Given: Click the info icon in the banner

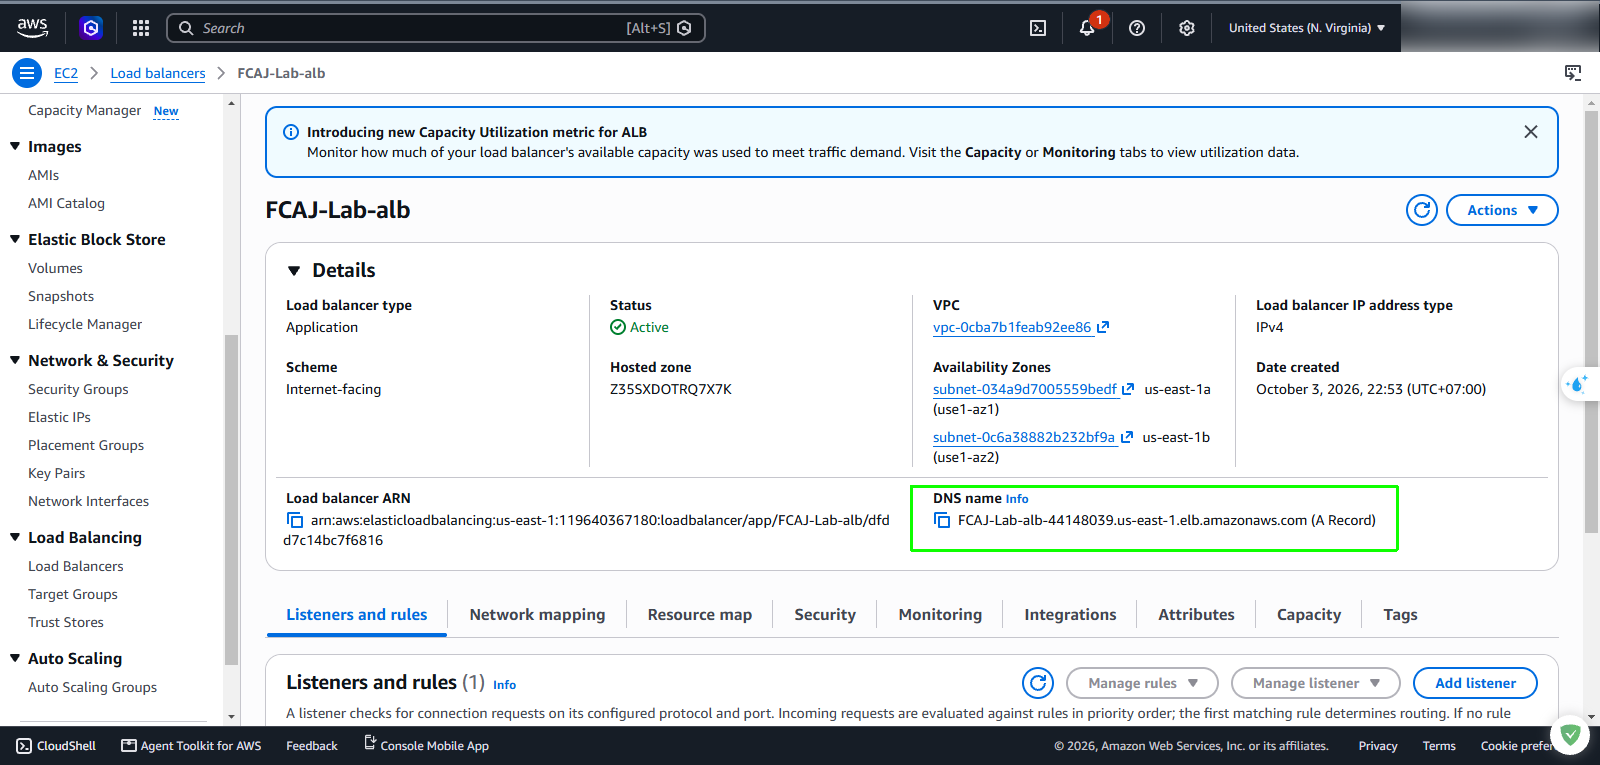Looking at the screenshot, I should point(291,132).
